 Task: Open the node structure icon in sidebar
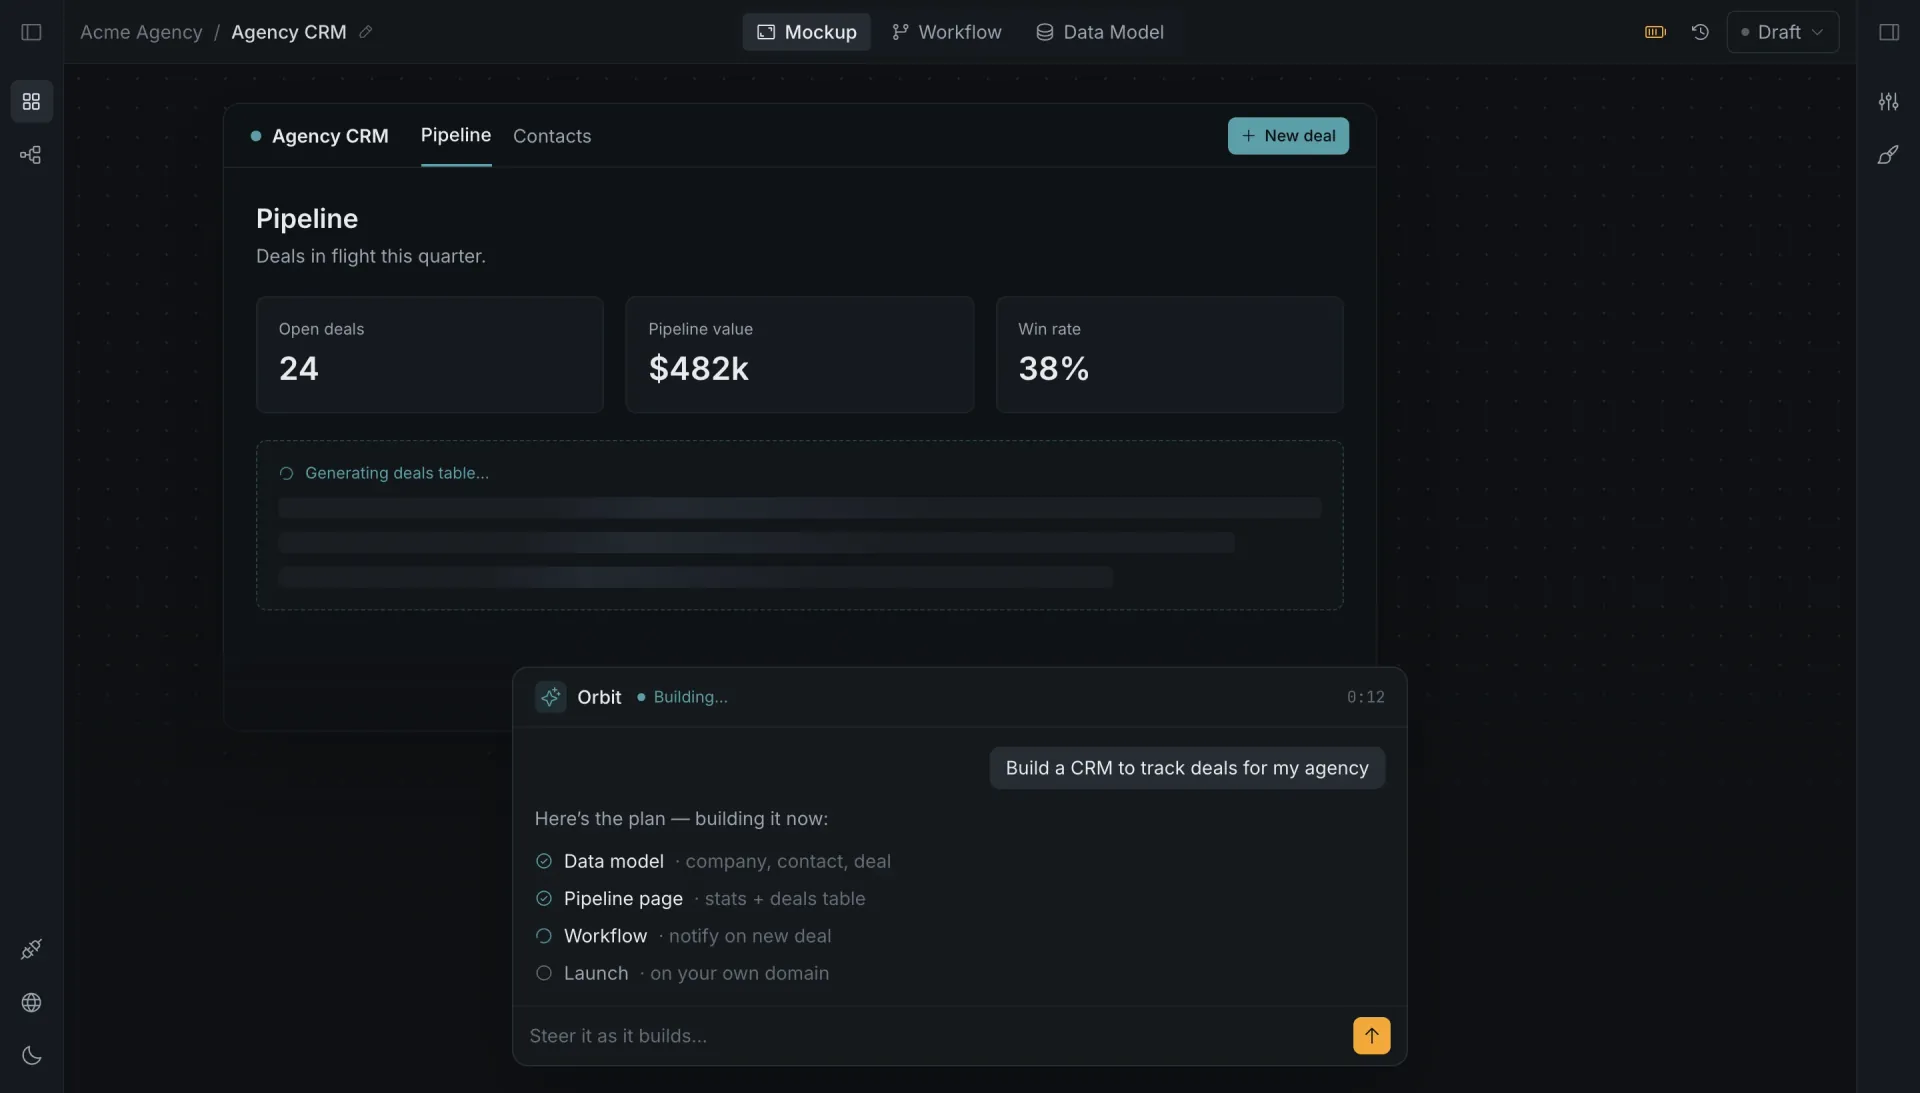(31, 155)
